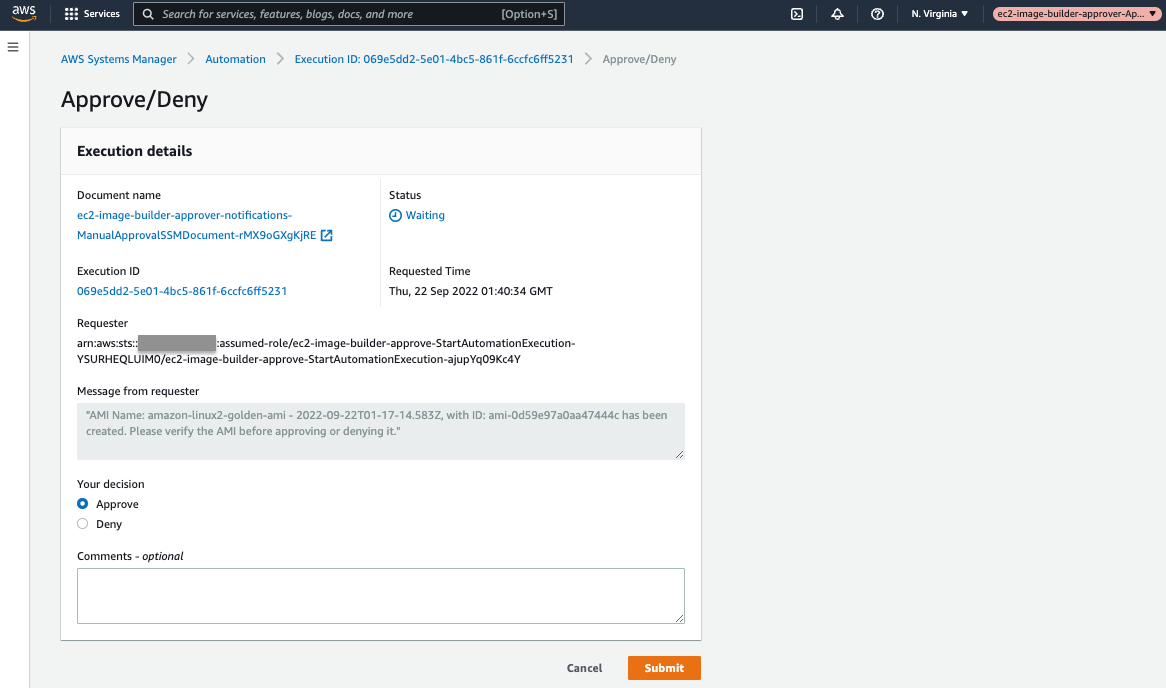Open the ManualApprovalSSMDocument document name link

point(196,225)
